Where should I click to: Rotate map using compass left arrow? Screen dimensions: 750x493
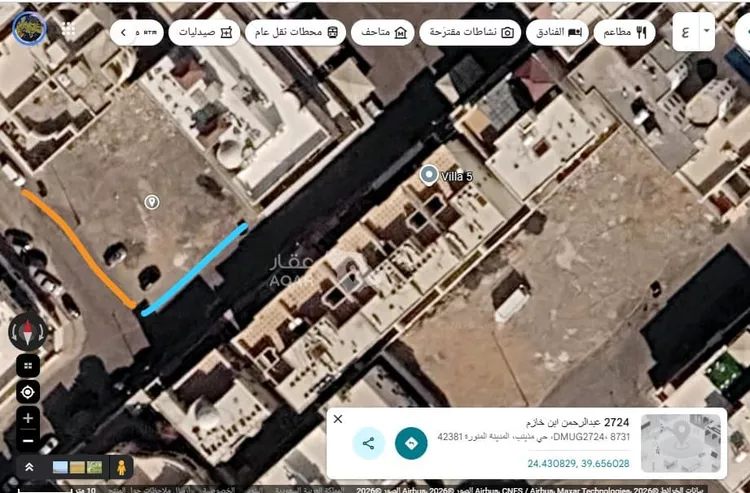[x=13, y=332]
